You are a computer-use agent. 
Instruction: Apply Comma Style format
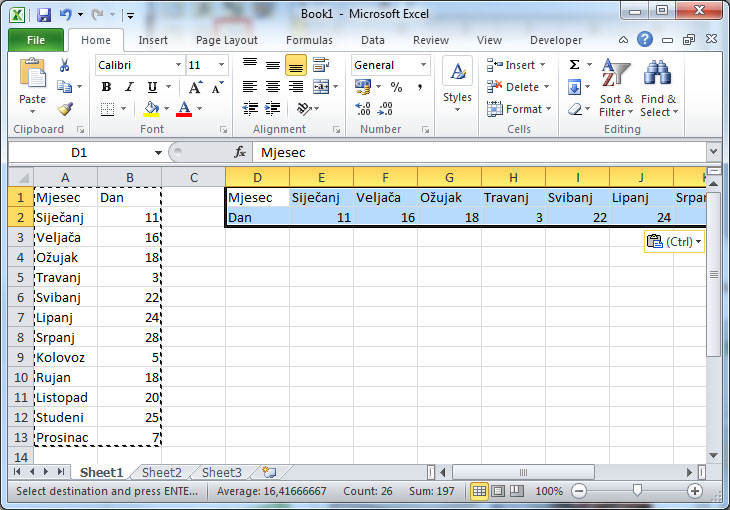click(420, 87)
